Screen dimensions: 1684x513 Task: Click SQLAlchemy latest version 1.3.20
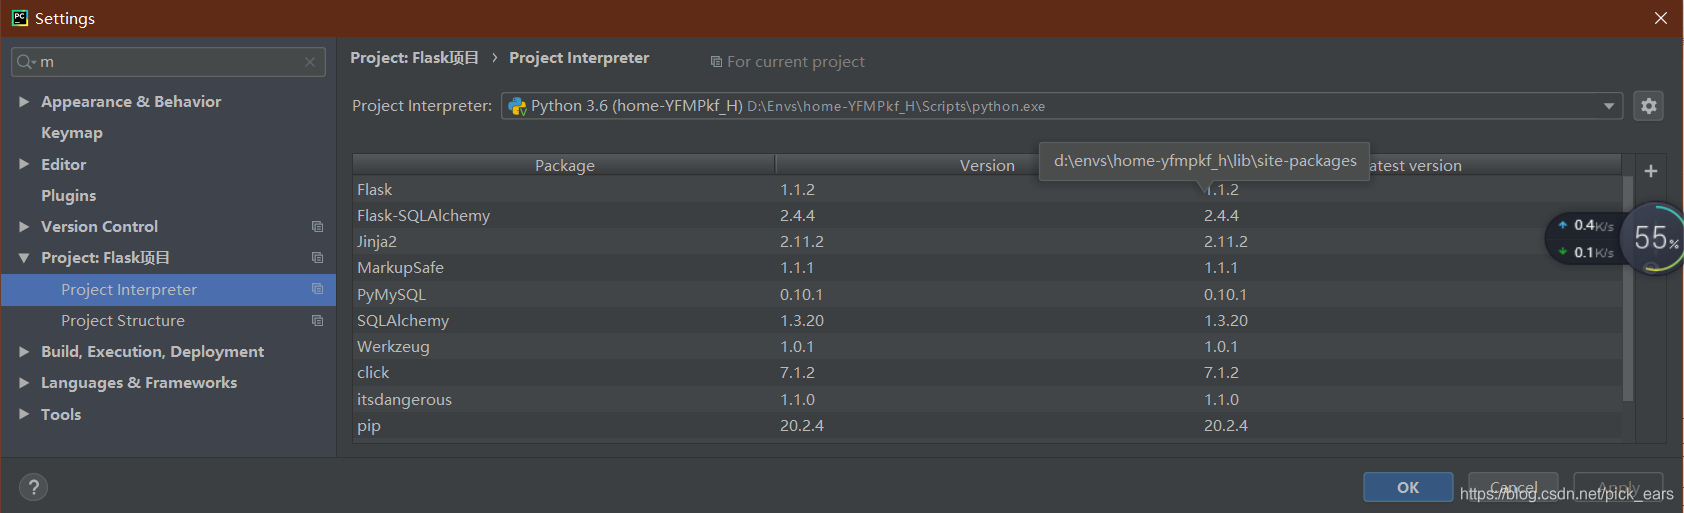coord(1225,321)
